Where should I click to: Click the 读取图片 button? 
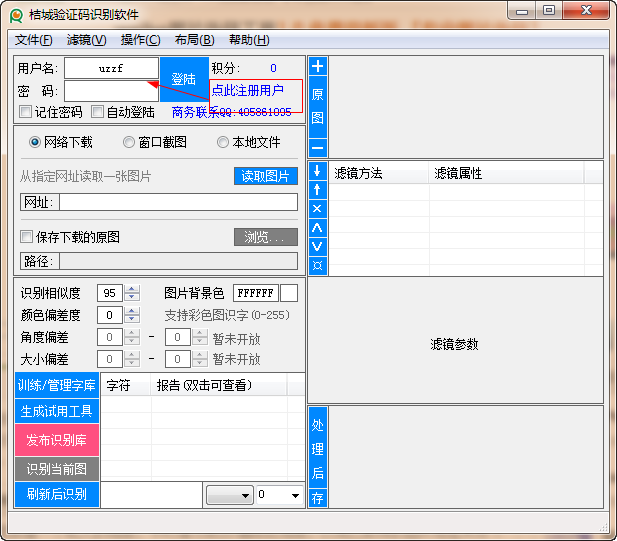[x=266, y=176]
